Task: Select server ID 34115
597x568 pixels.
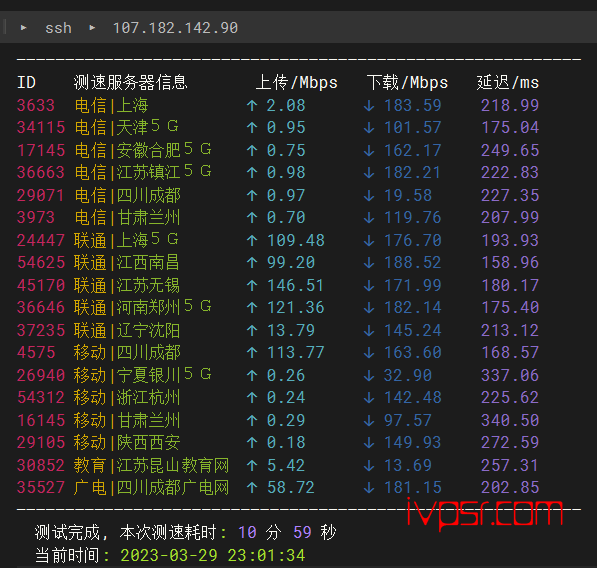Action: pyautogui.click(x=41, y=128)
